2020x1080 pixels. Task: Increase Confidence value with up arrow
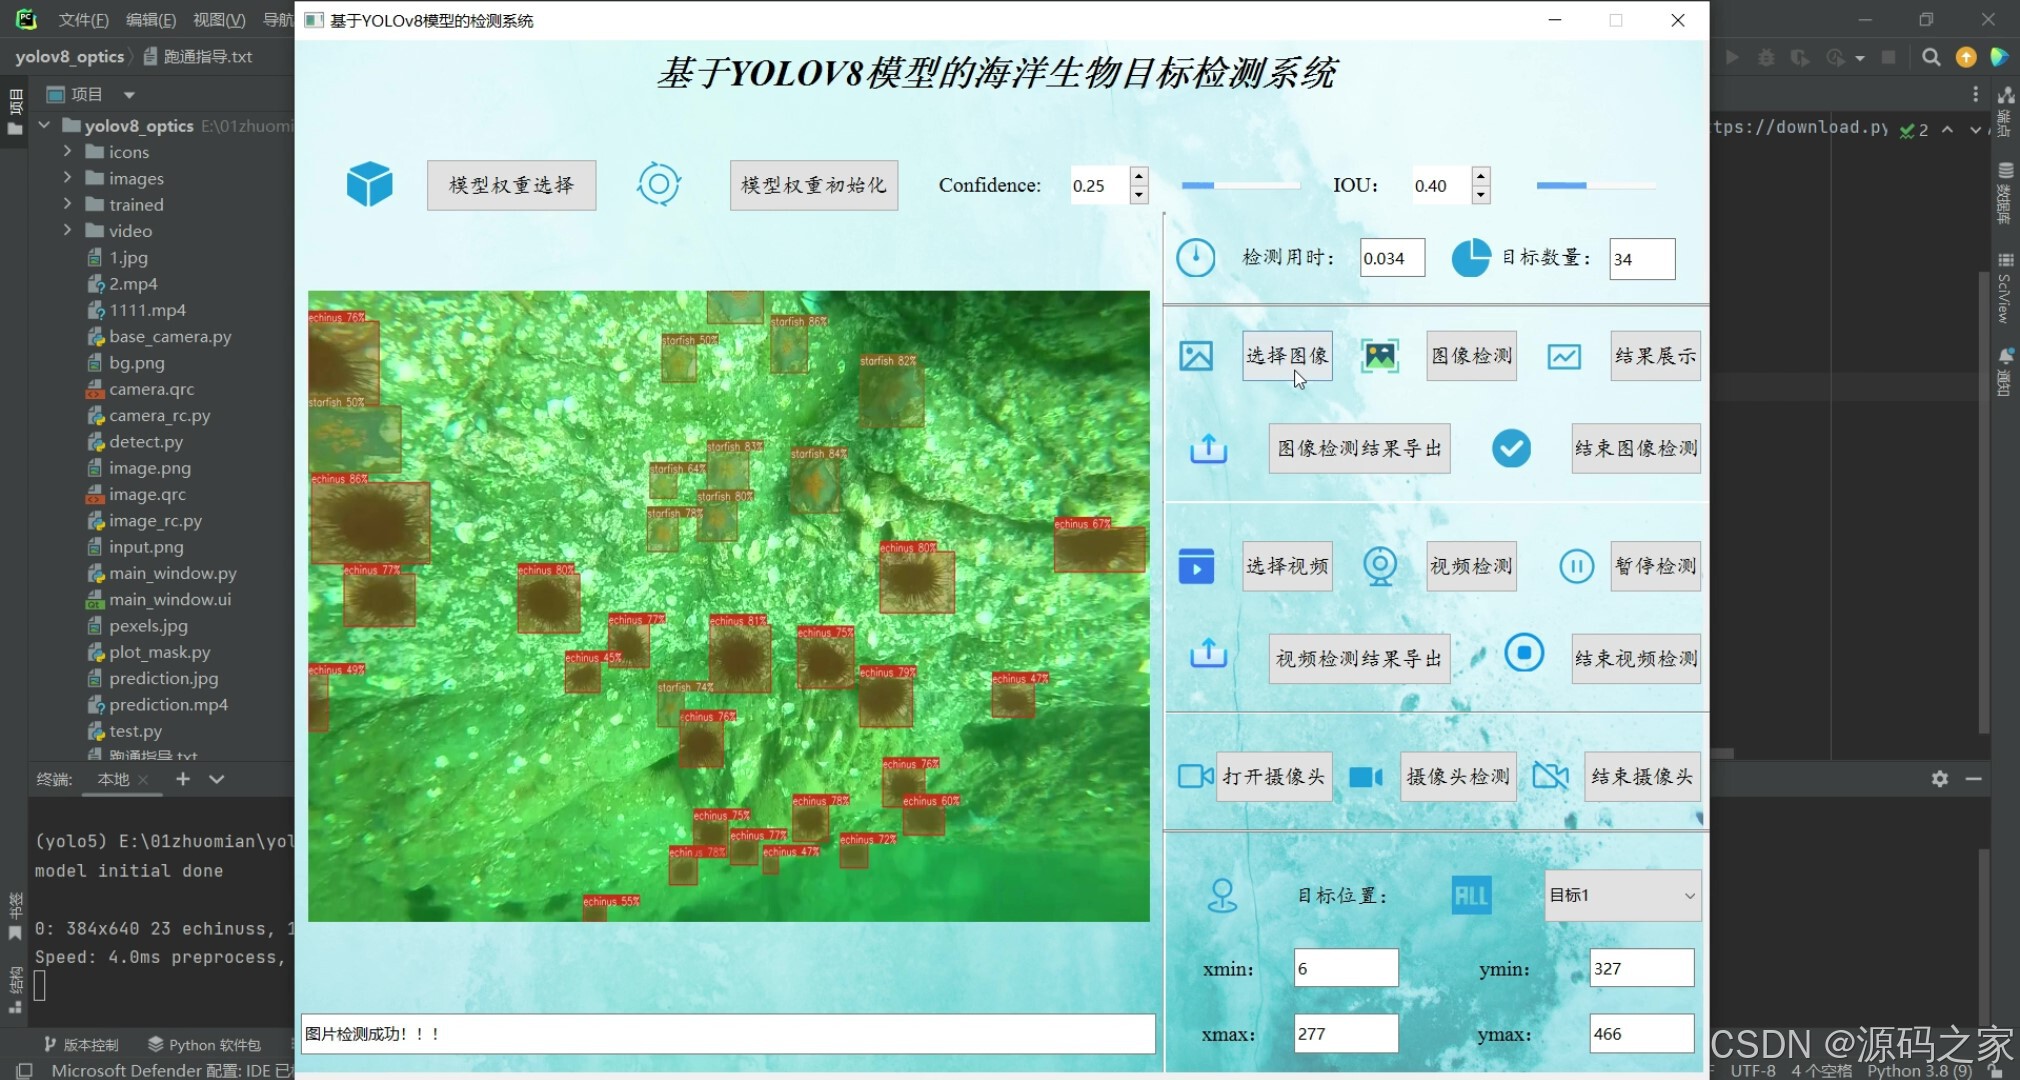[x=1138, y=176]
